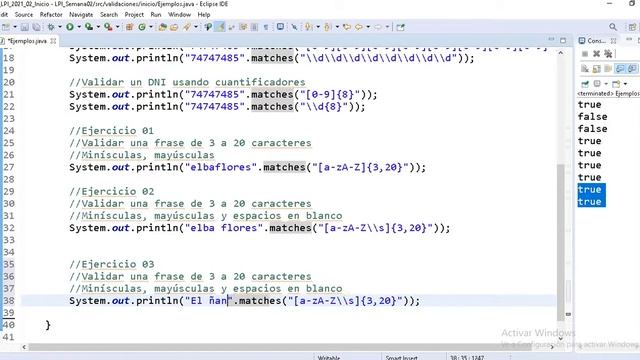Toggle Show Console on standard error change
640x360 pixels.
(x=632, y=69)
